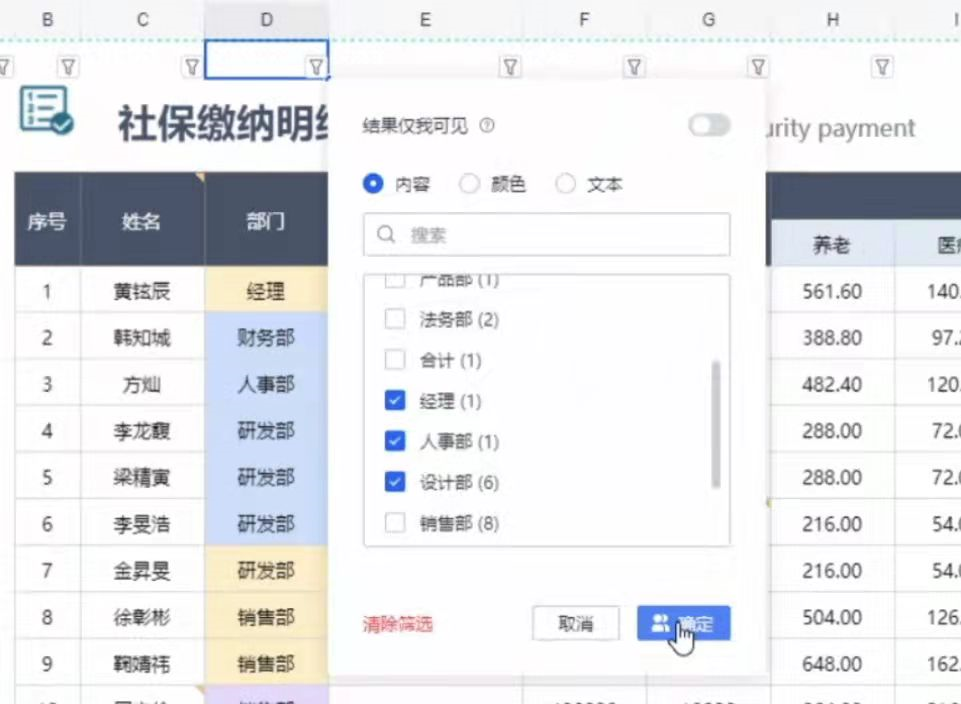Click the 研发部 cell in row 7
Image resolution: width=961 pixels, height=704 pixels.
[x=266, y=570]
